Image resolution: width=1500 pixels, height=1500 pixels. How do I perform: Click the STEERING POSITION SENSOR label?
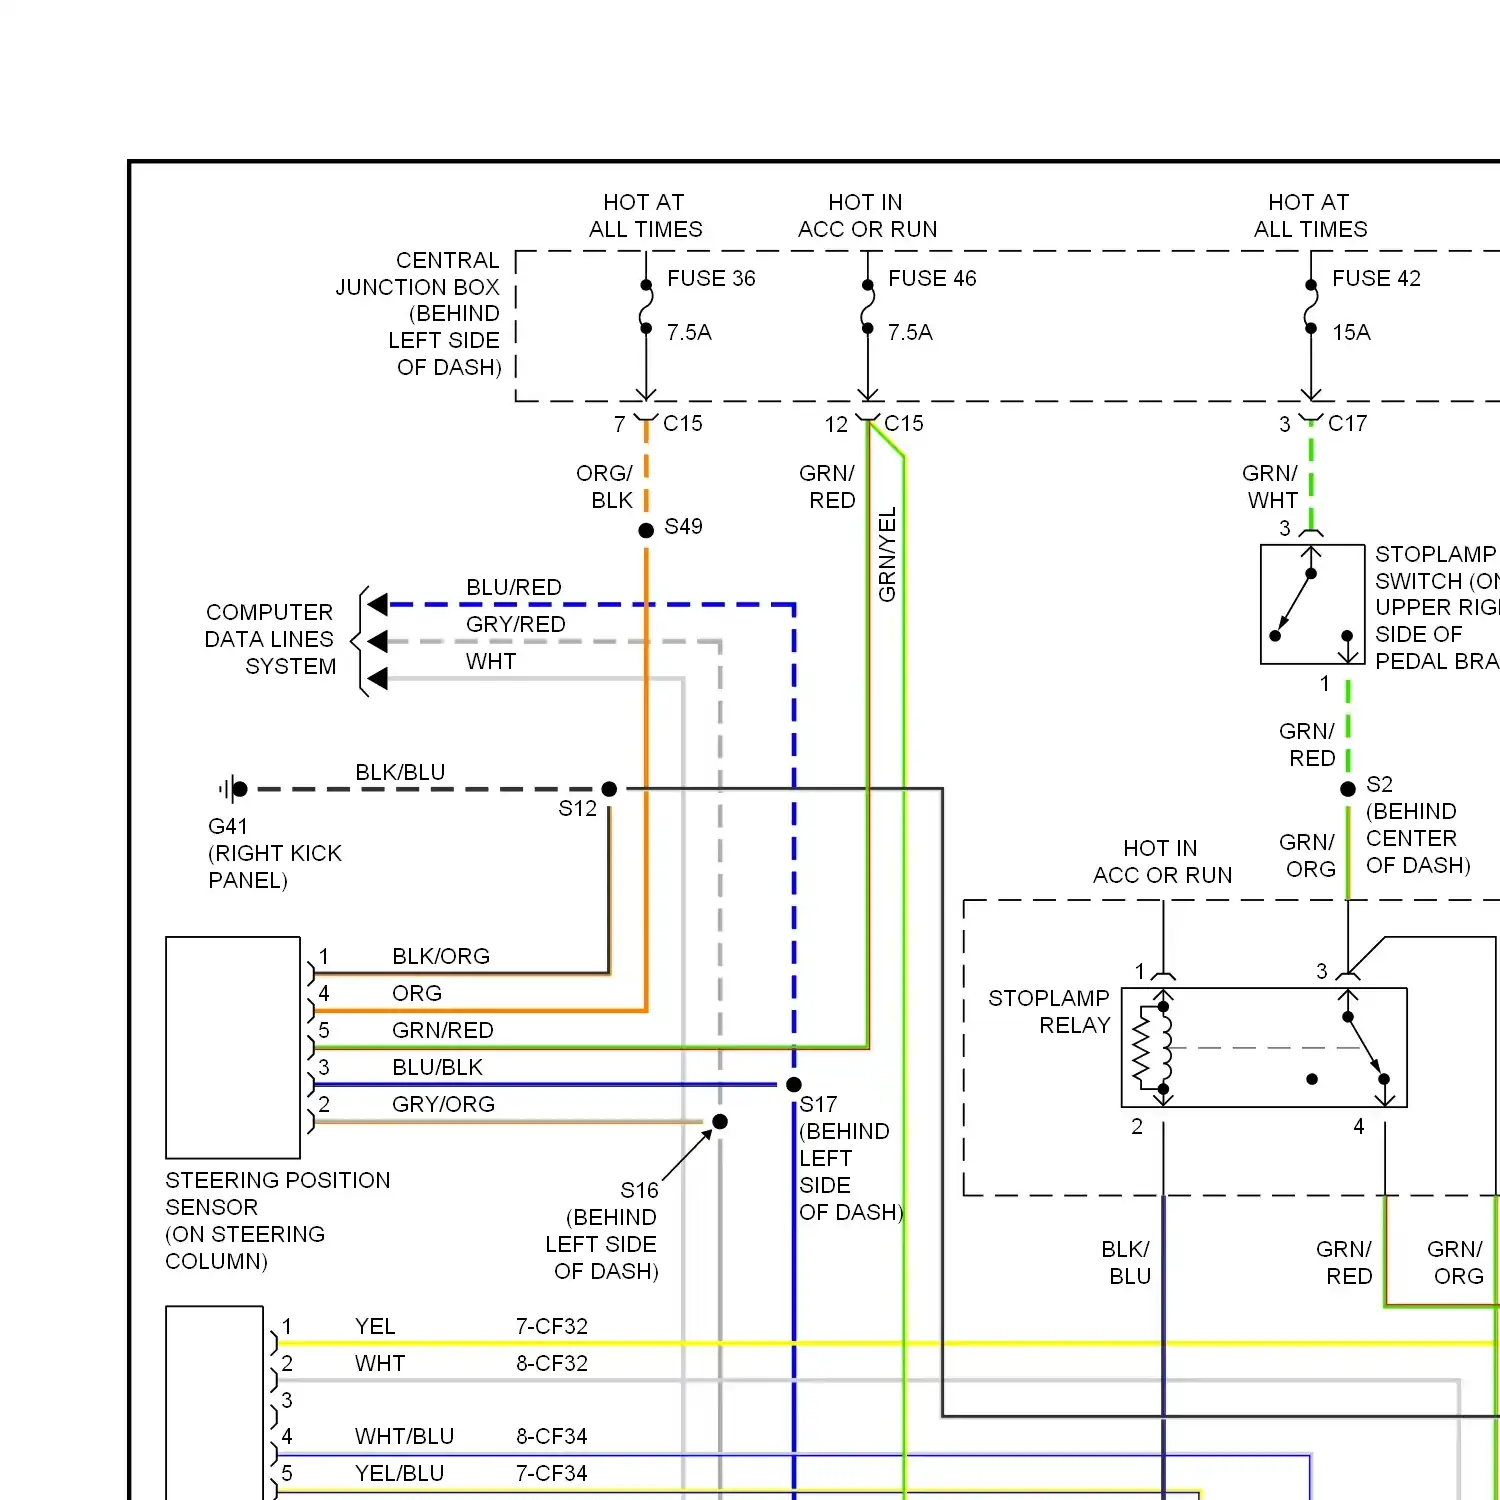[278, 1220]
